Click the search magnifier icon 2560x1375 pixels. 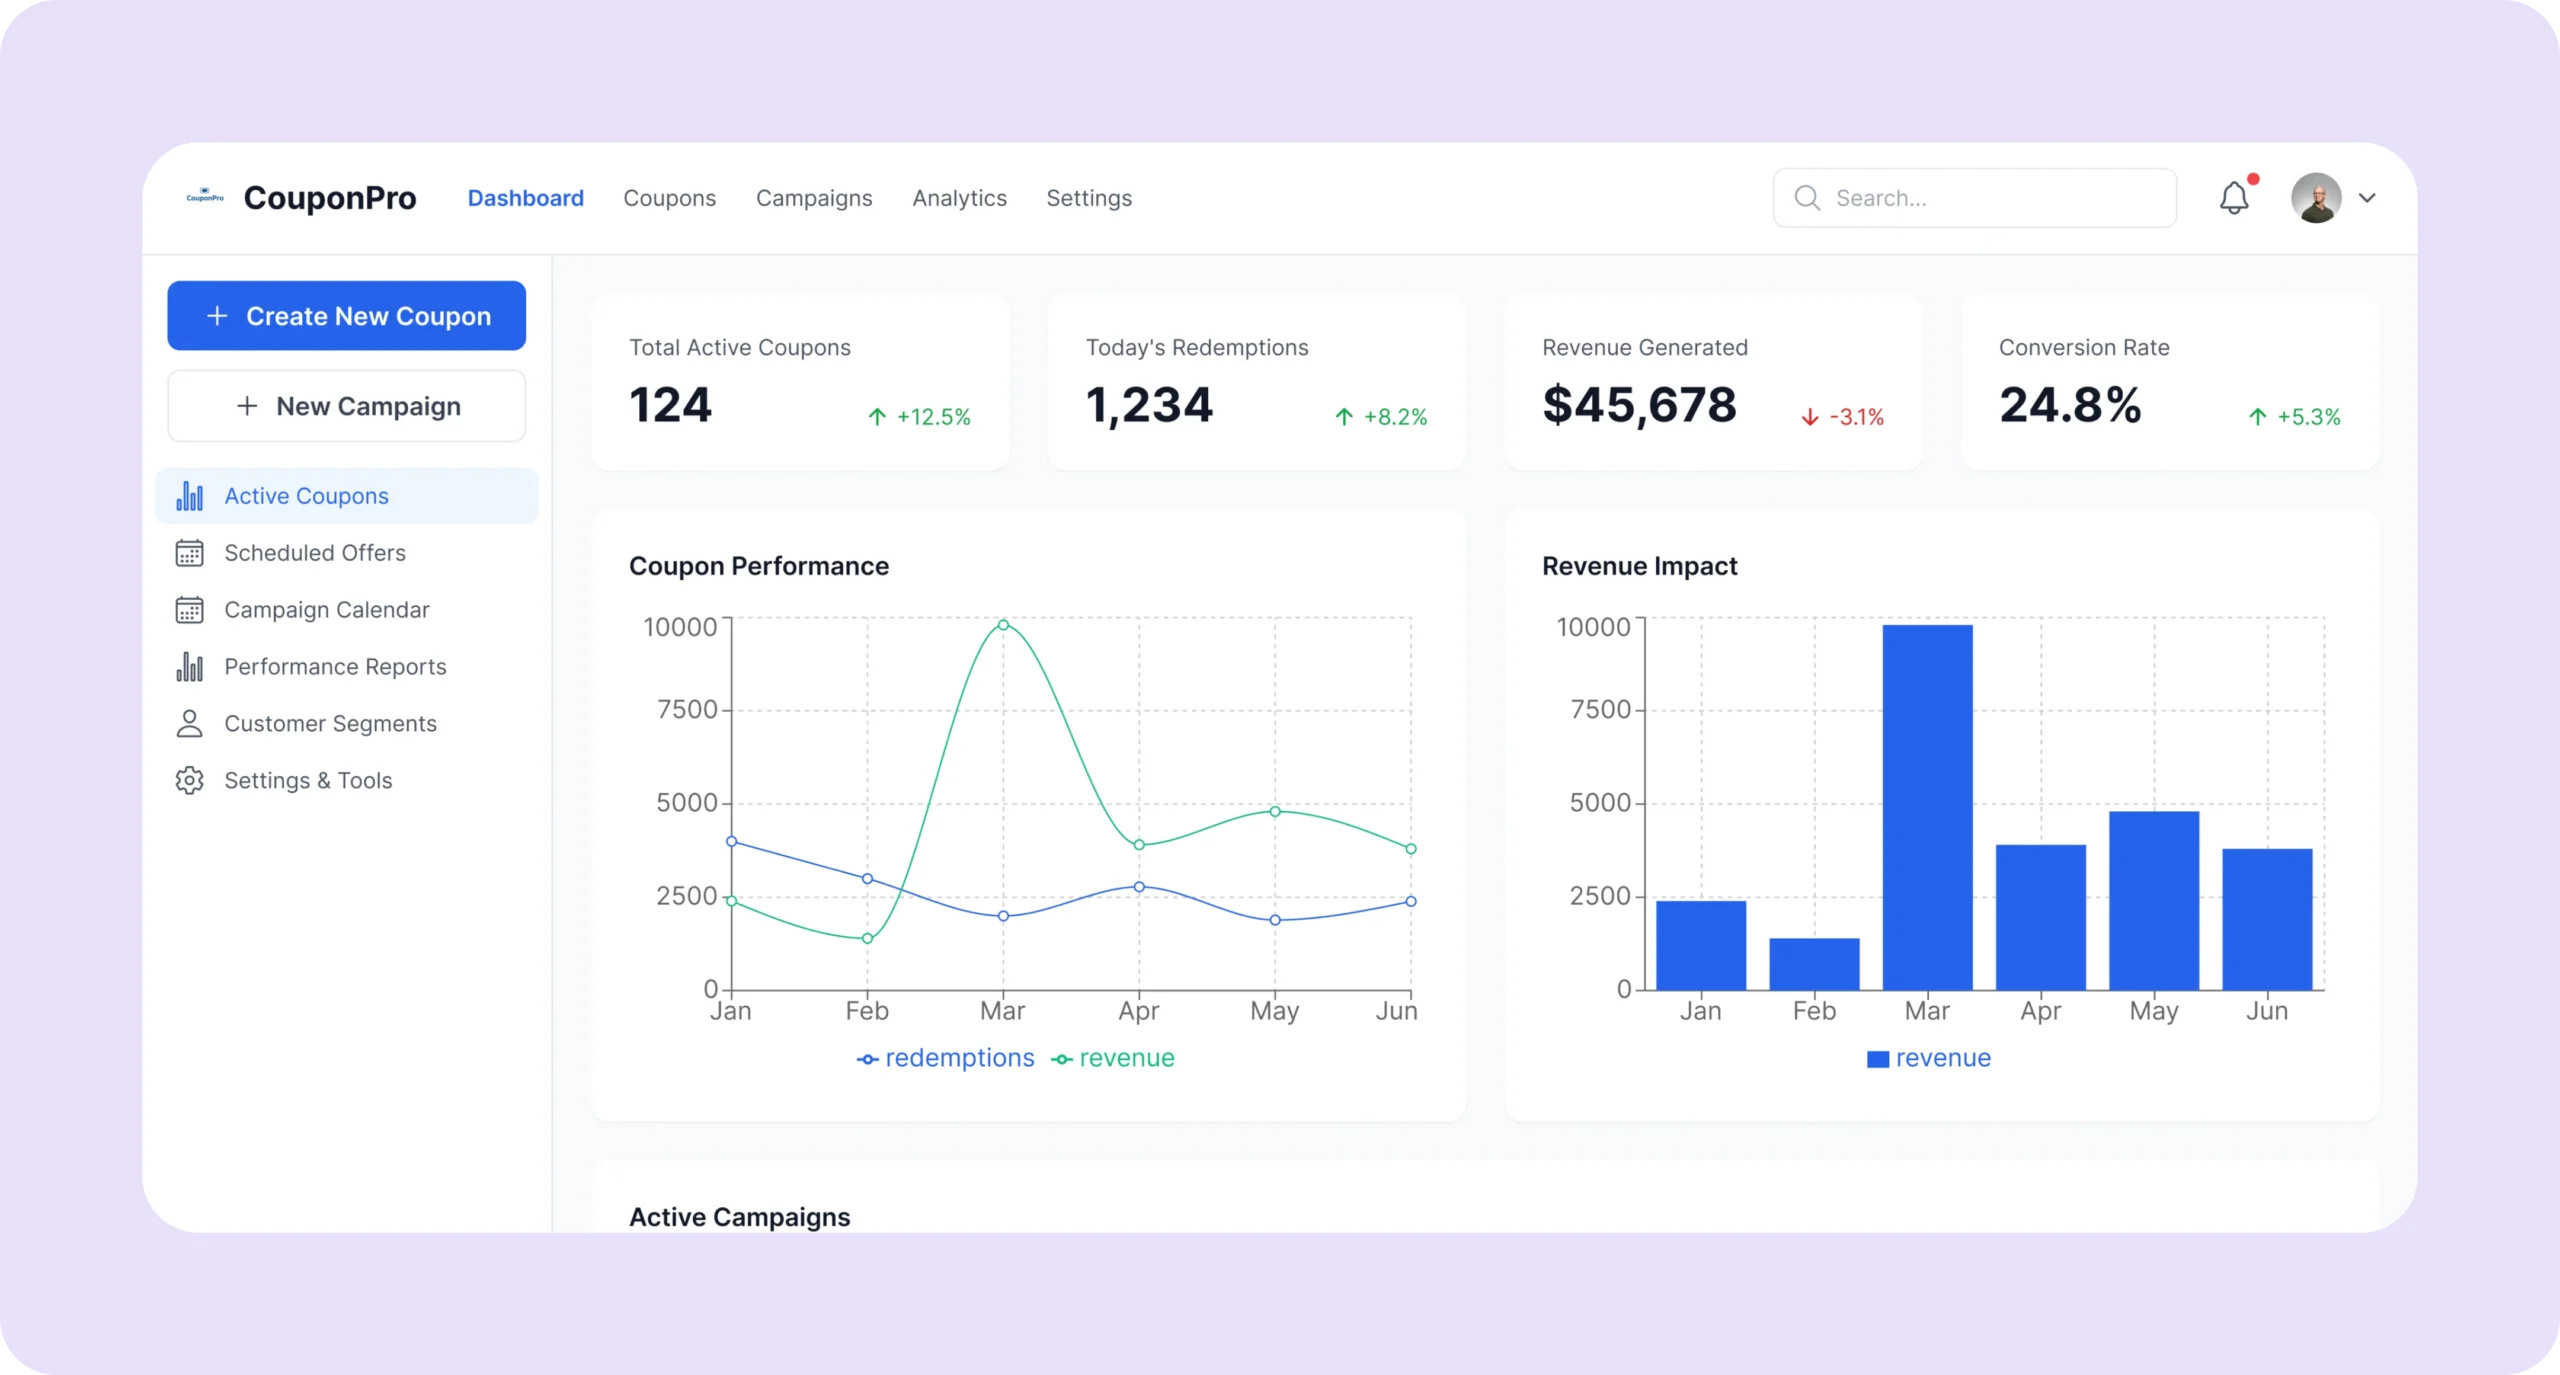point(1806,198)
